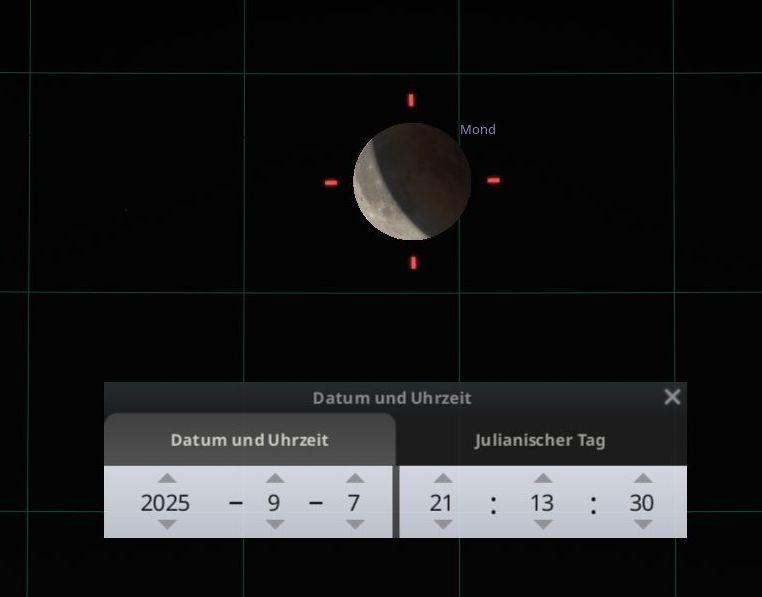Increase the year with the up arrow
The image size is (762, 597).
[167, 479]
